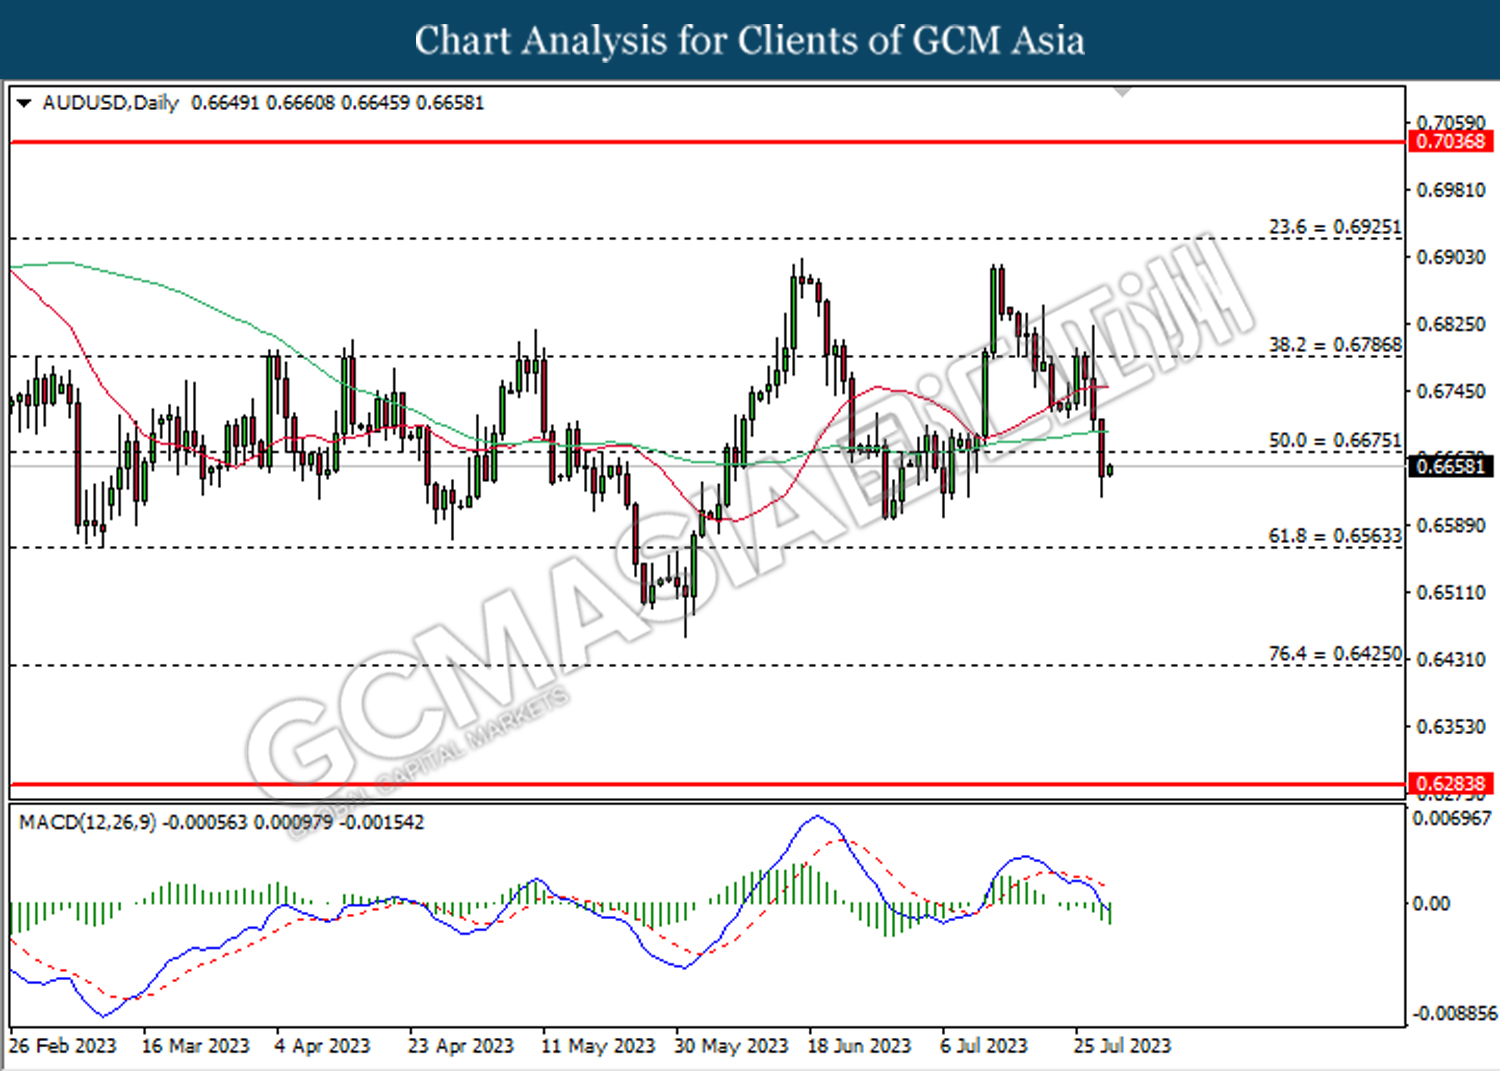Image resolution: width=1500 pixels, height=1071 pixels.
Task: Click the 16 Mar 2023 date label
Action: pos(195,1046)
